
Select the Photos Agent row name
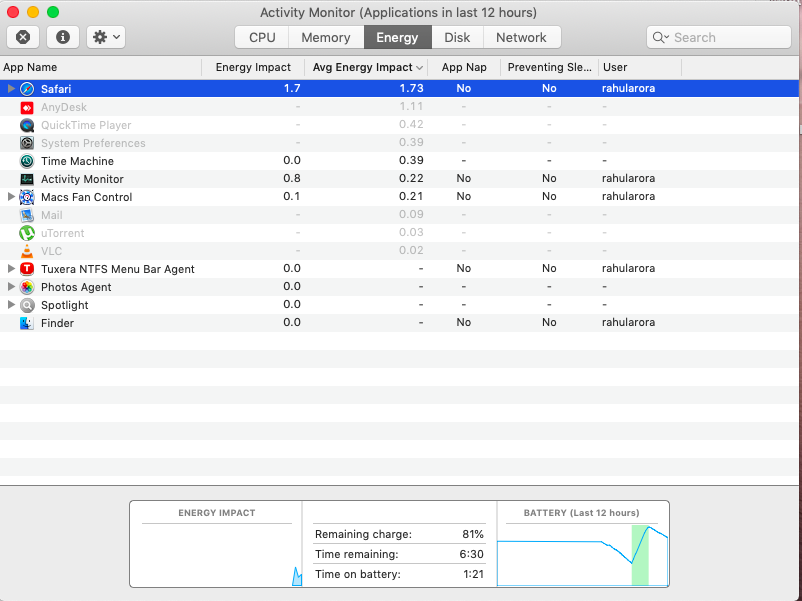(x=76, y=287)
